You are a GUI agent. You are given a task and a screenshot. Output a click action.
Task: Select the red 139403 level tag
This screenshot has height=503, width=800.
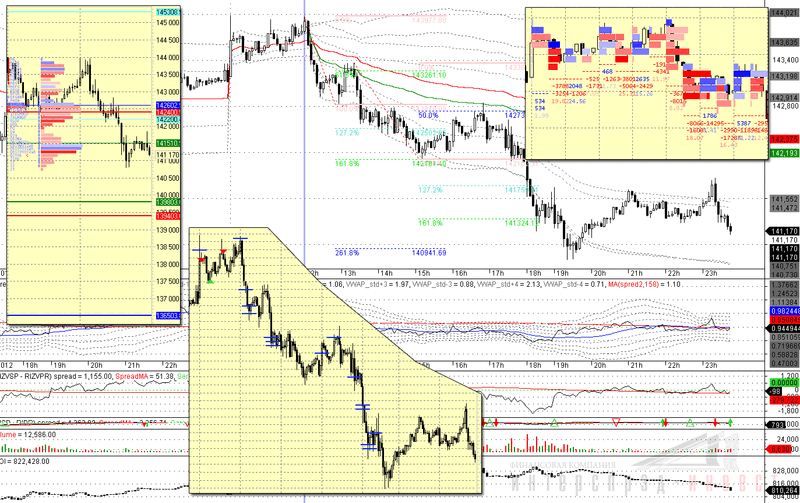tap(167, 216)
